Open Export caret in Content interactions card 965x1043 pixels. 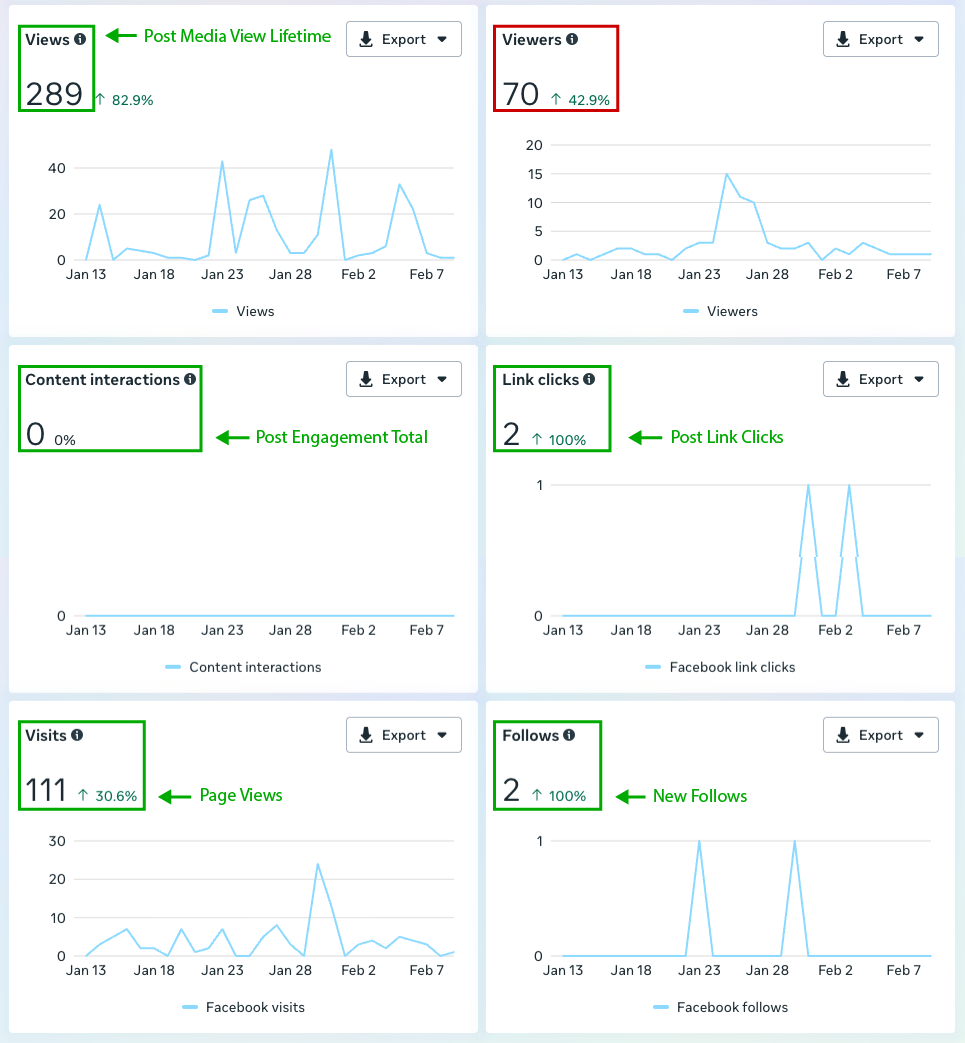442,379
